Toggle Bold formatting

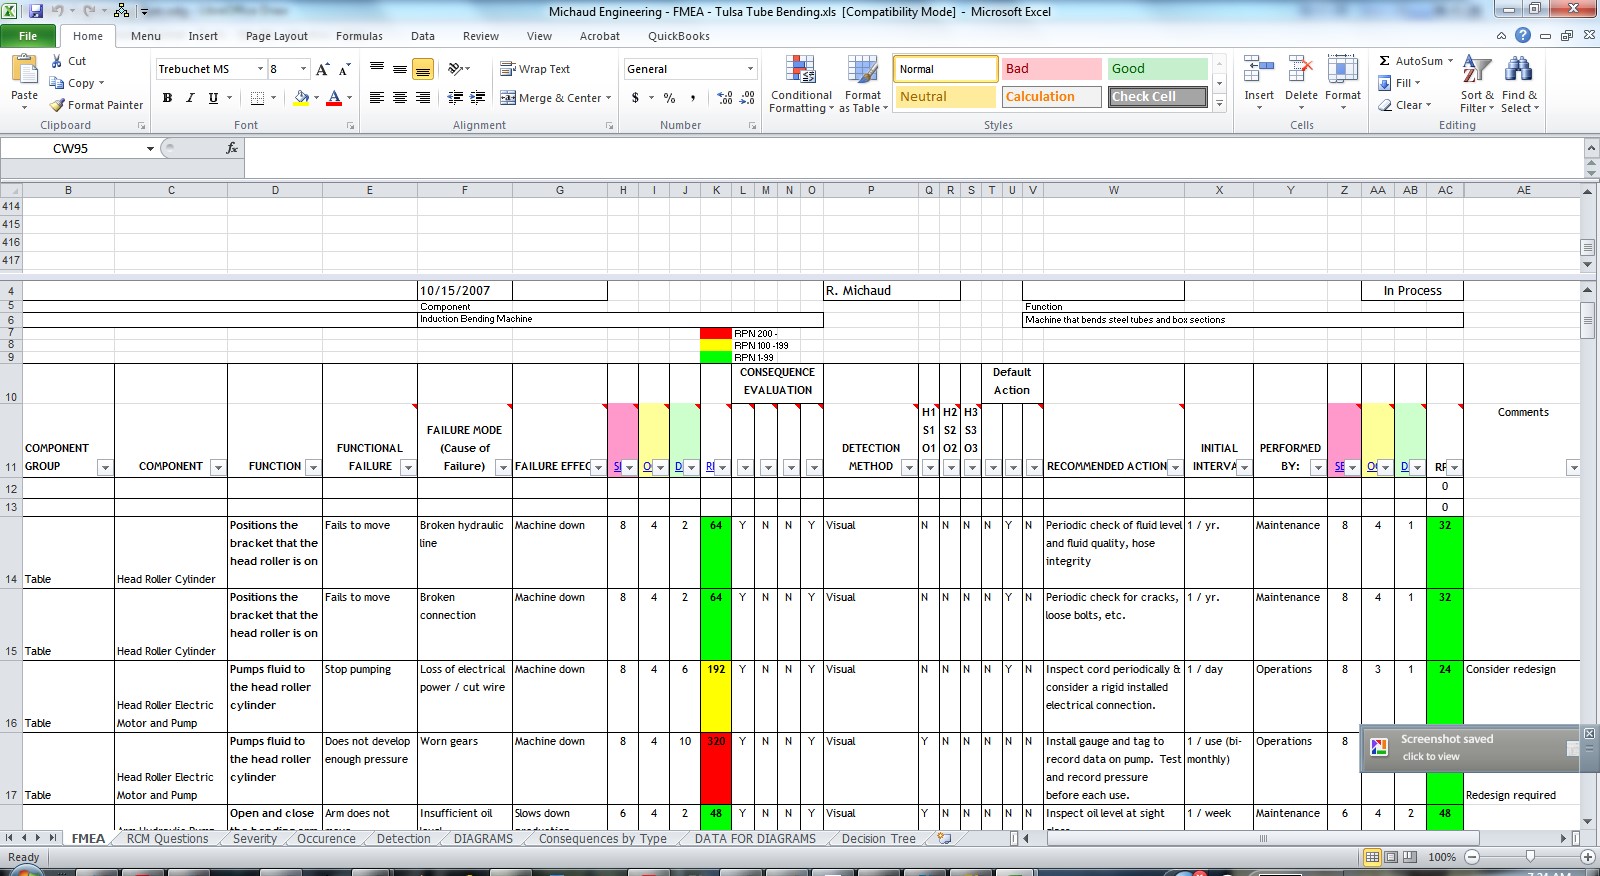point(167,98)
